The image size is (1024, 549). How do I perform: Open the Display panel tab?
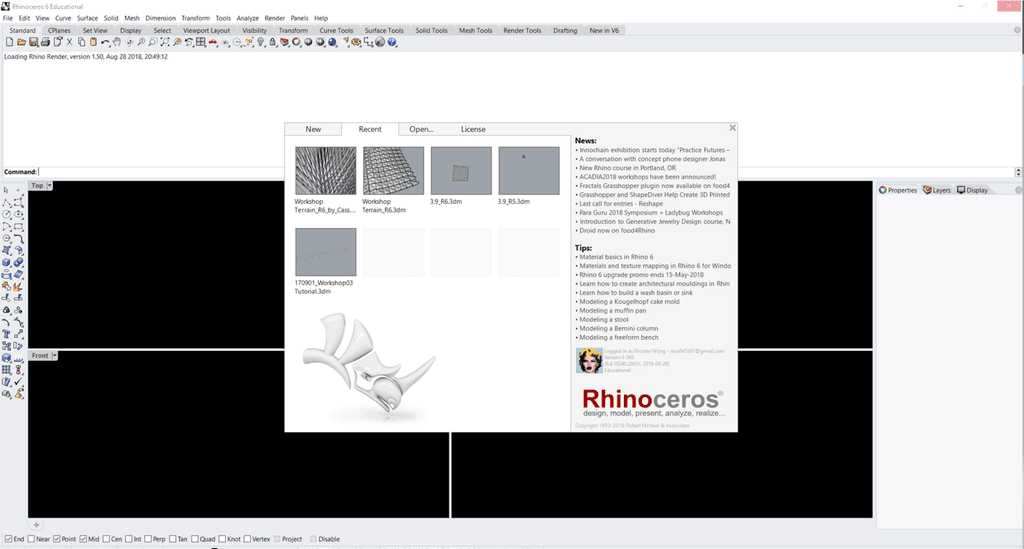point(972,190)
